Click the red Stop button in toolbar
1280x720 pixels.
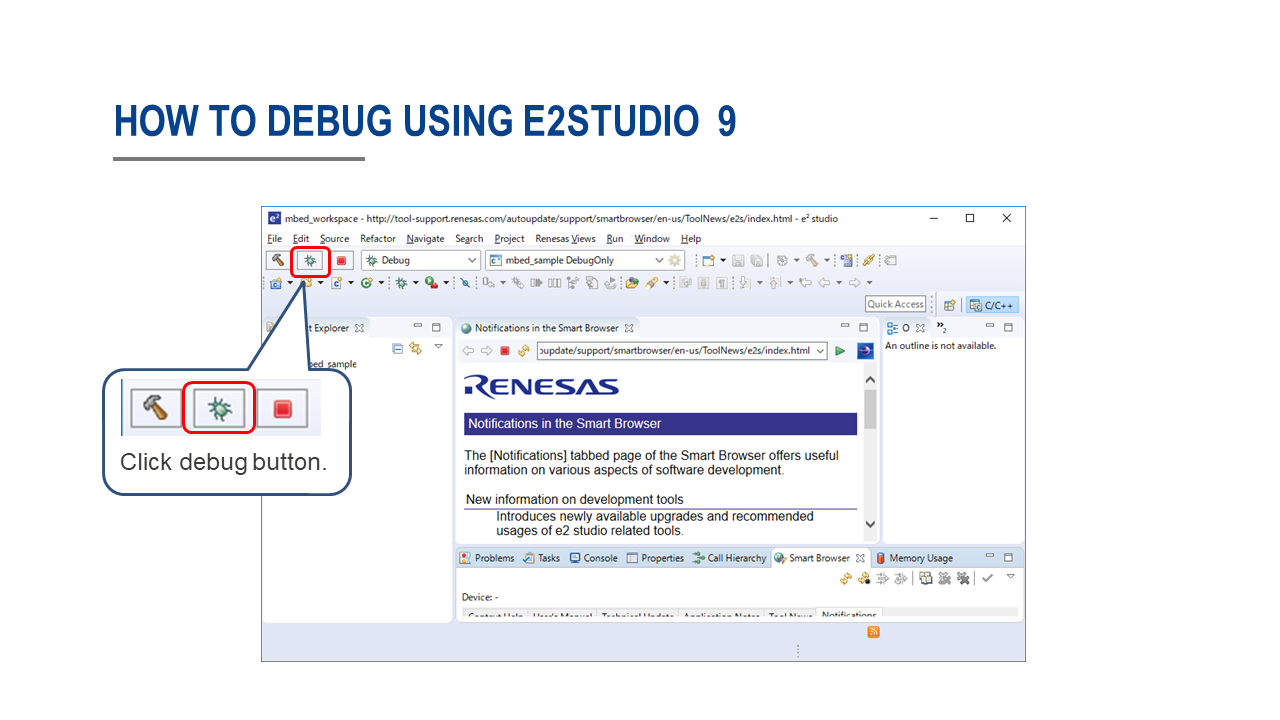click(341, 261)
